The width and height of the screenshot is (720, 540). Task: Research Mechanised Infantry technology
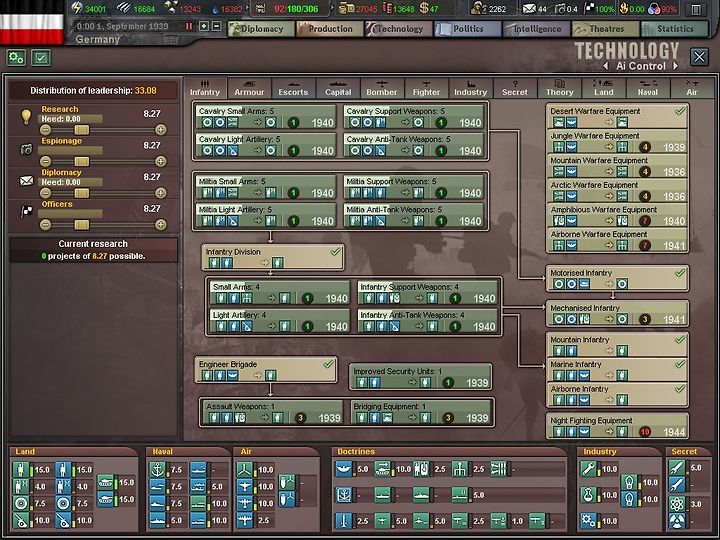pos(617,314)
